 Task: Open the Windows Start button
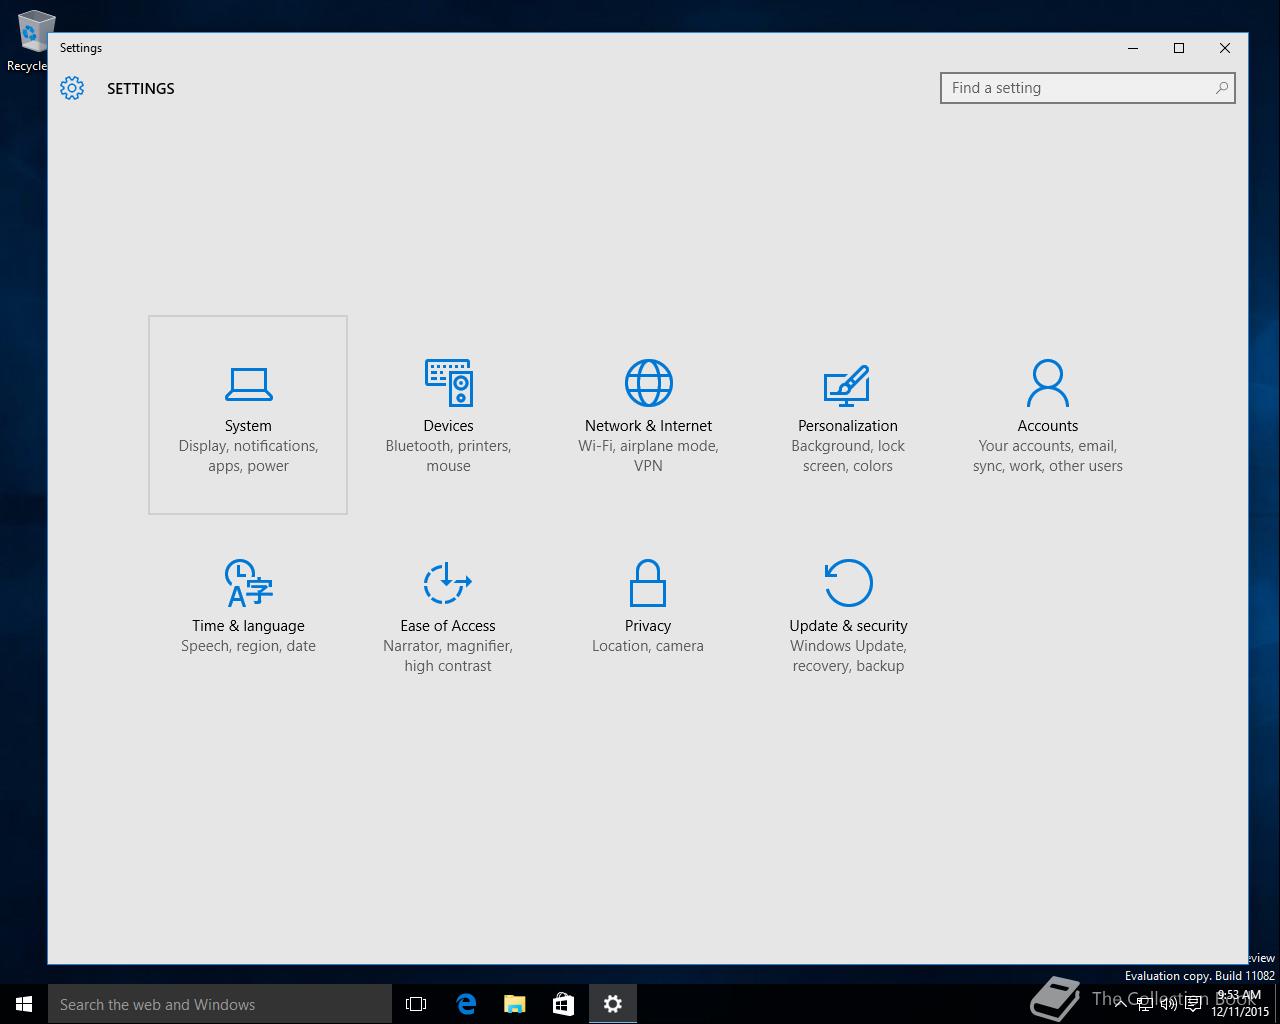[24, 1004]
